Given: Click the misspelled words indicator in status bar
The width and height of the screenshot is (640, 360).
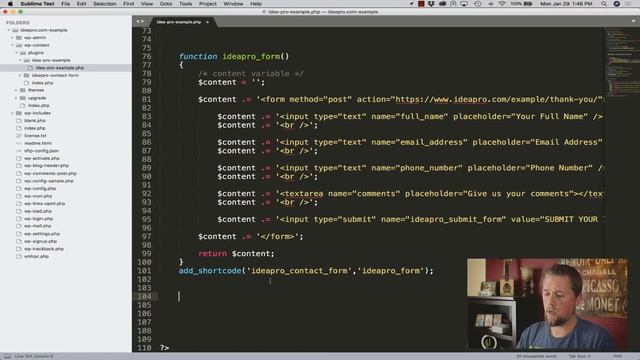Looking at the screenshot, I should (x=536, y=356).
